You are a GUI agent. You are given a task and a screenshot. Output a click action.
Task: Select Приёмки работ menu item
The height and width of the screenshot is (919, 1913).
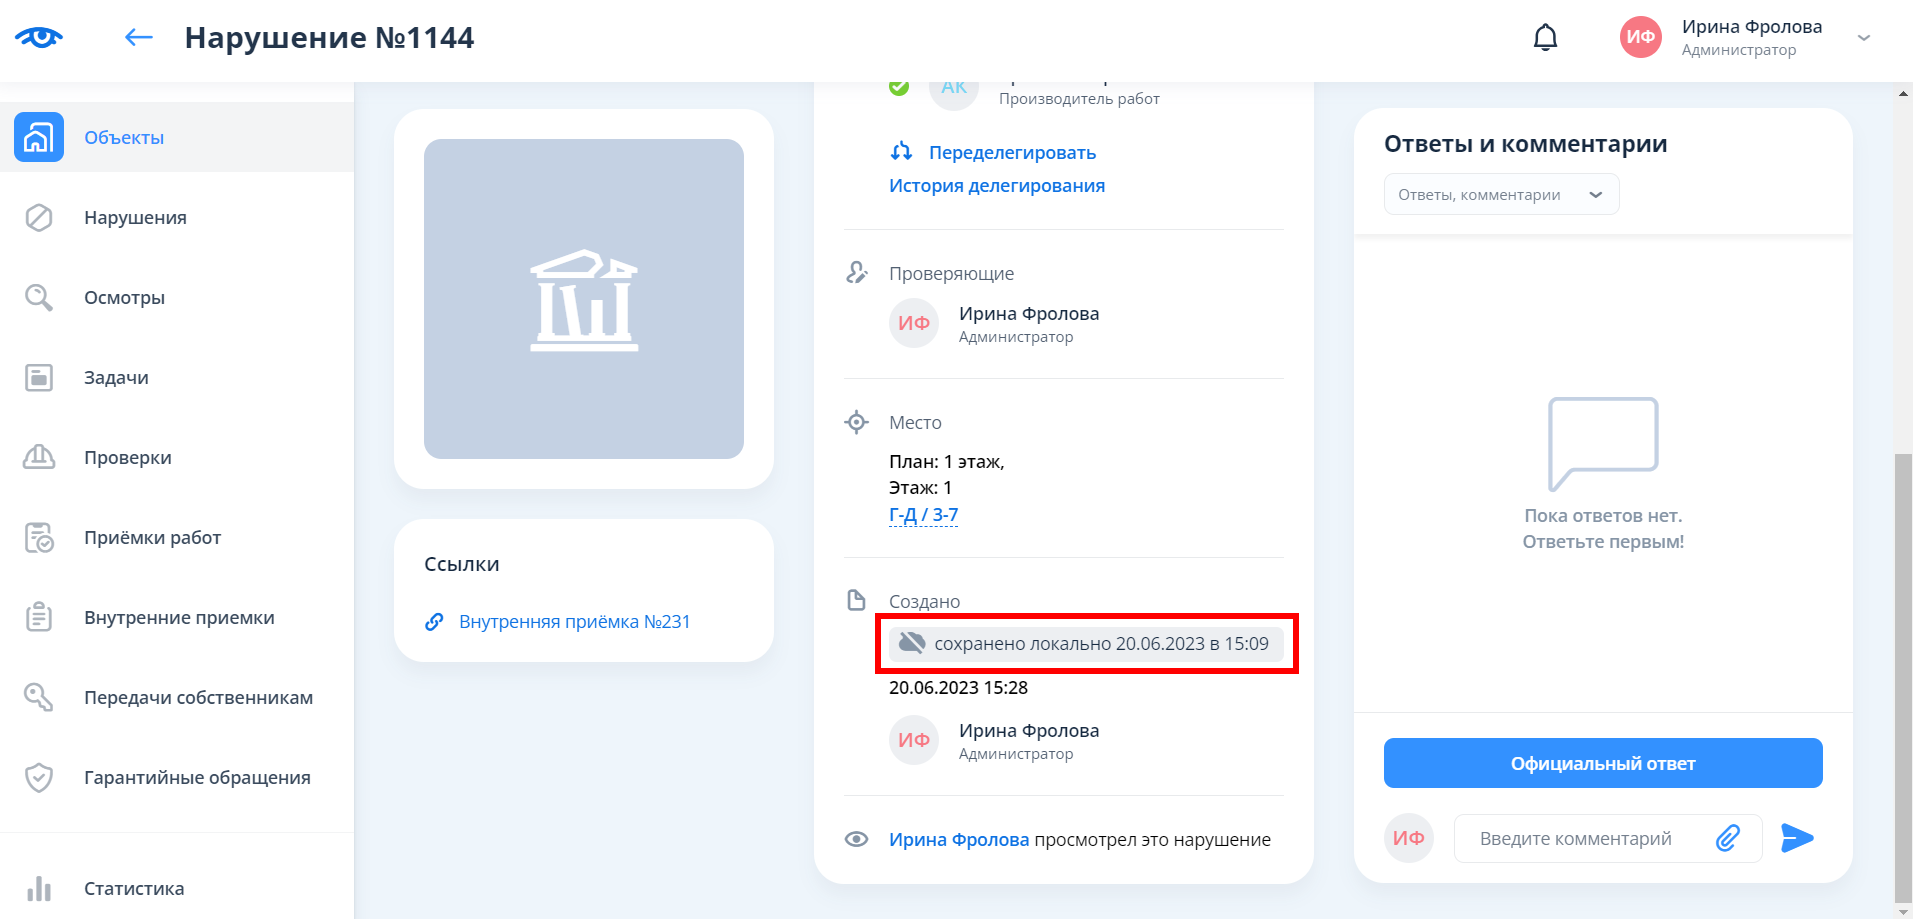(x=152, y=538)
